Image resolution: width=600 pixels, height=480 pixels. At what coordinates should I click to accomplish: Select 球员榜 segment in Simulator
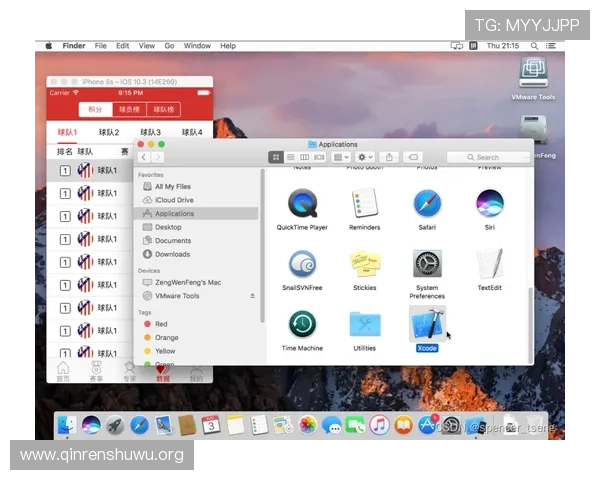[x=129, y=109]
